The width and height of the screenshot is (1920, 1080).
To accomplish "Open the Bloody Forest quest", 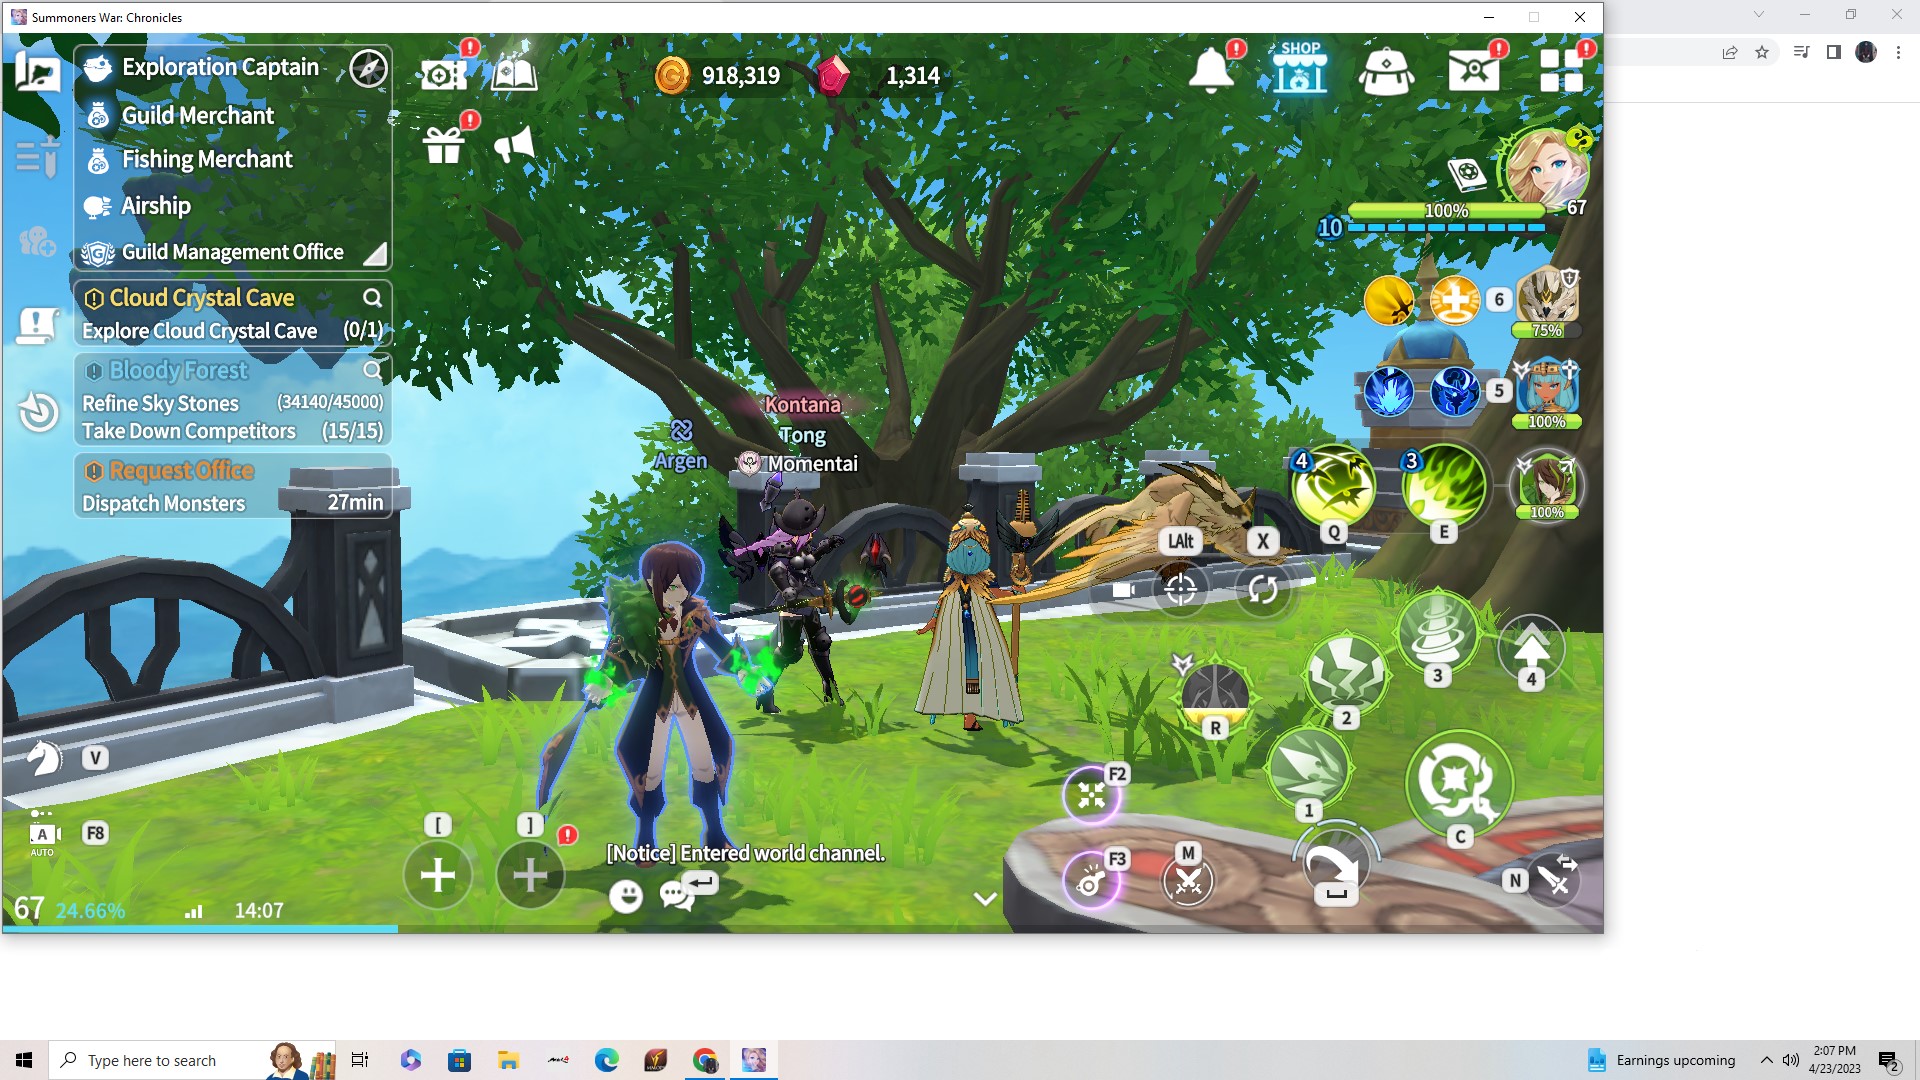I will [x=232, y=400].
